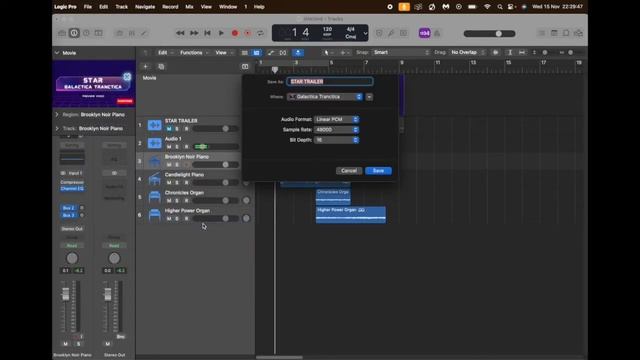Click the Audio 1 track icon
Screen dimensions: 640x360
point(154,143)
